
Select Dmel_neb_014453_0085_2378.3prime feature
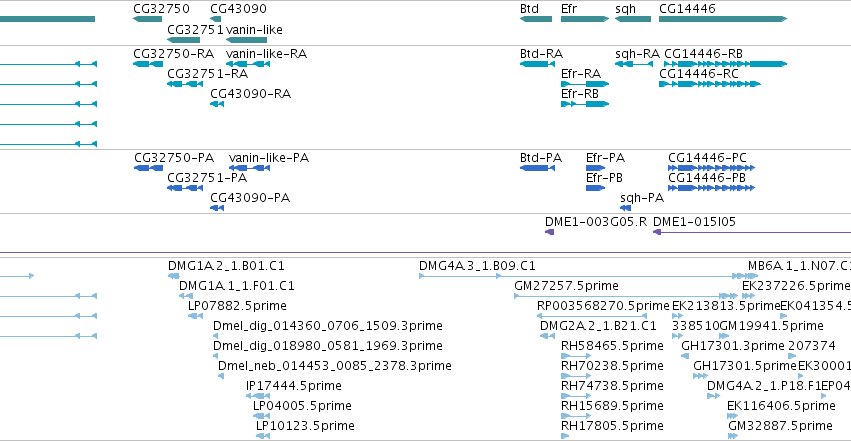coord(221,376)
